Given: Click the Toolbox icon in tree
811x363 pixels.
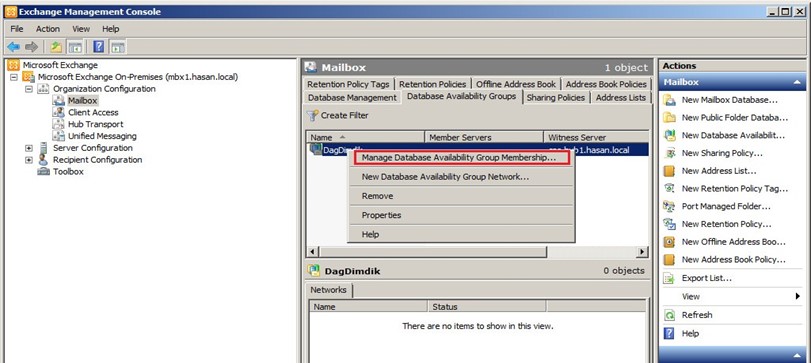Looking at the screenshot, I should 44,172.
